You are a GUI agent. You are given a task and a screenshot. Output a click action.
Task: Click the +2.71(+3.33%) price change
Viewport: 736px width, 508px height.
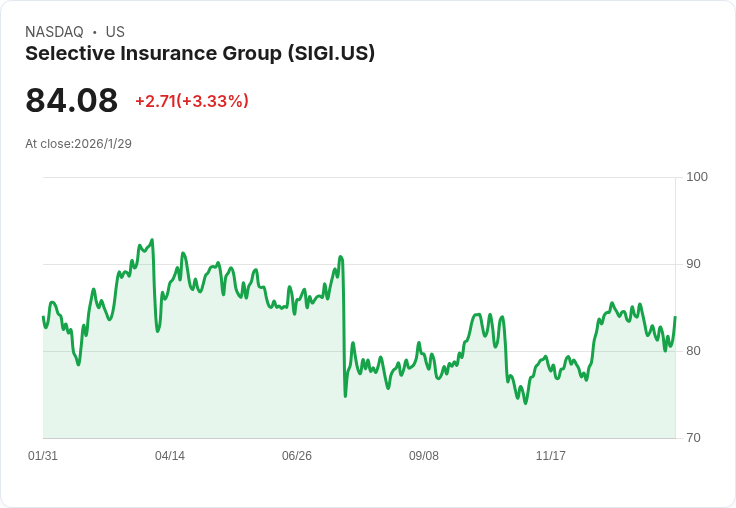(x=191, y=101)
